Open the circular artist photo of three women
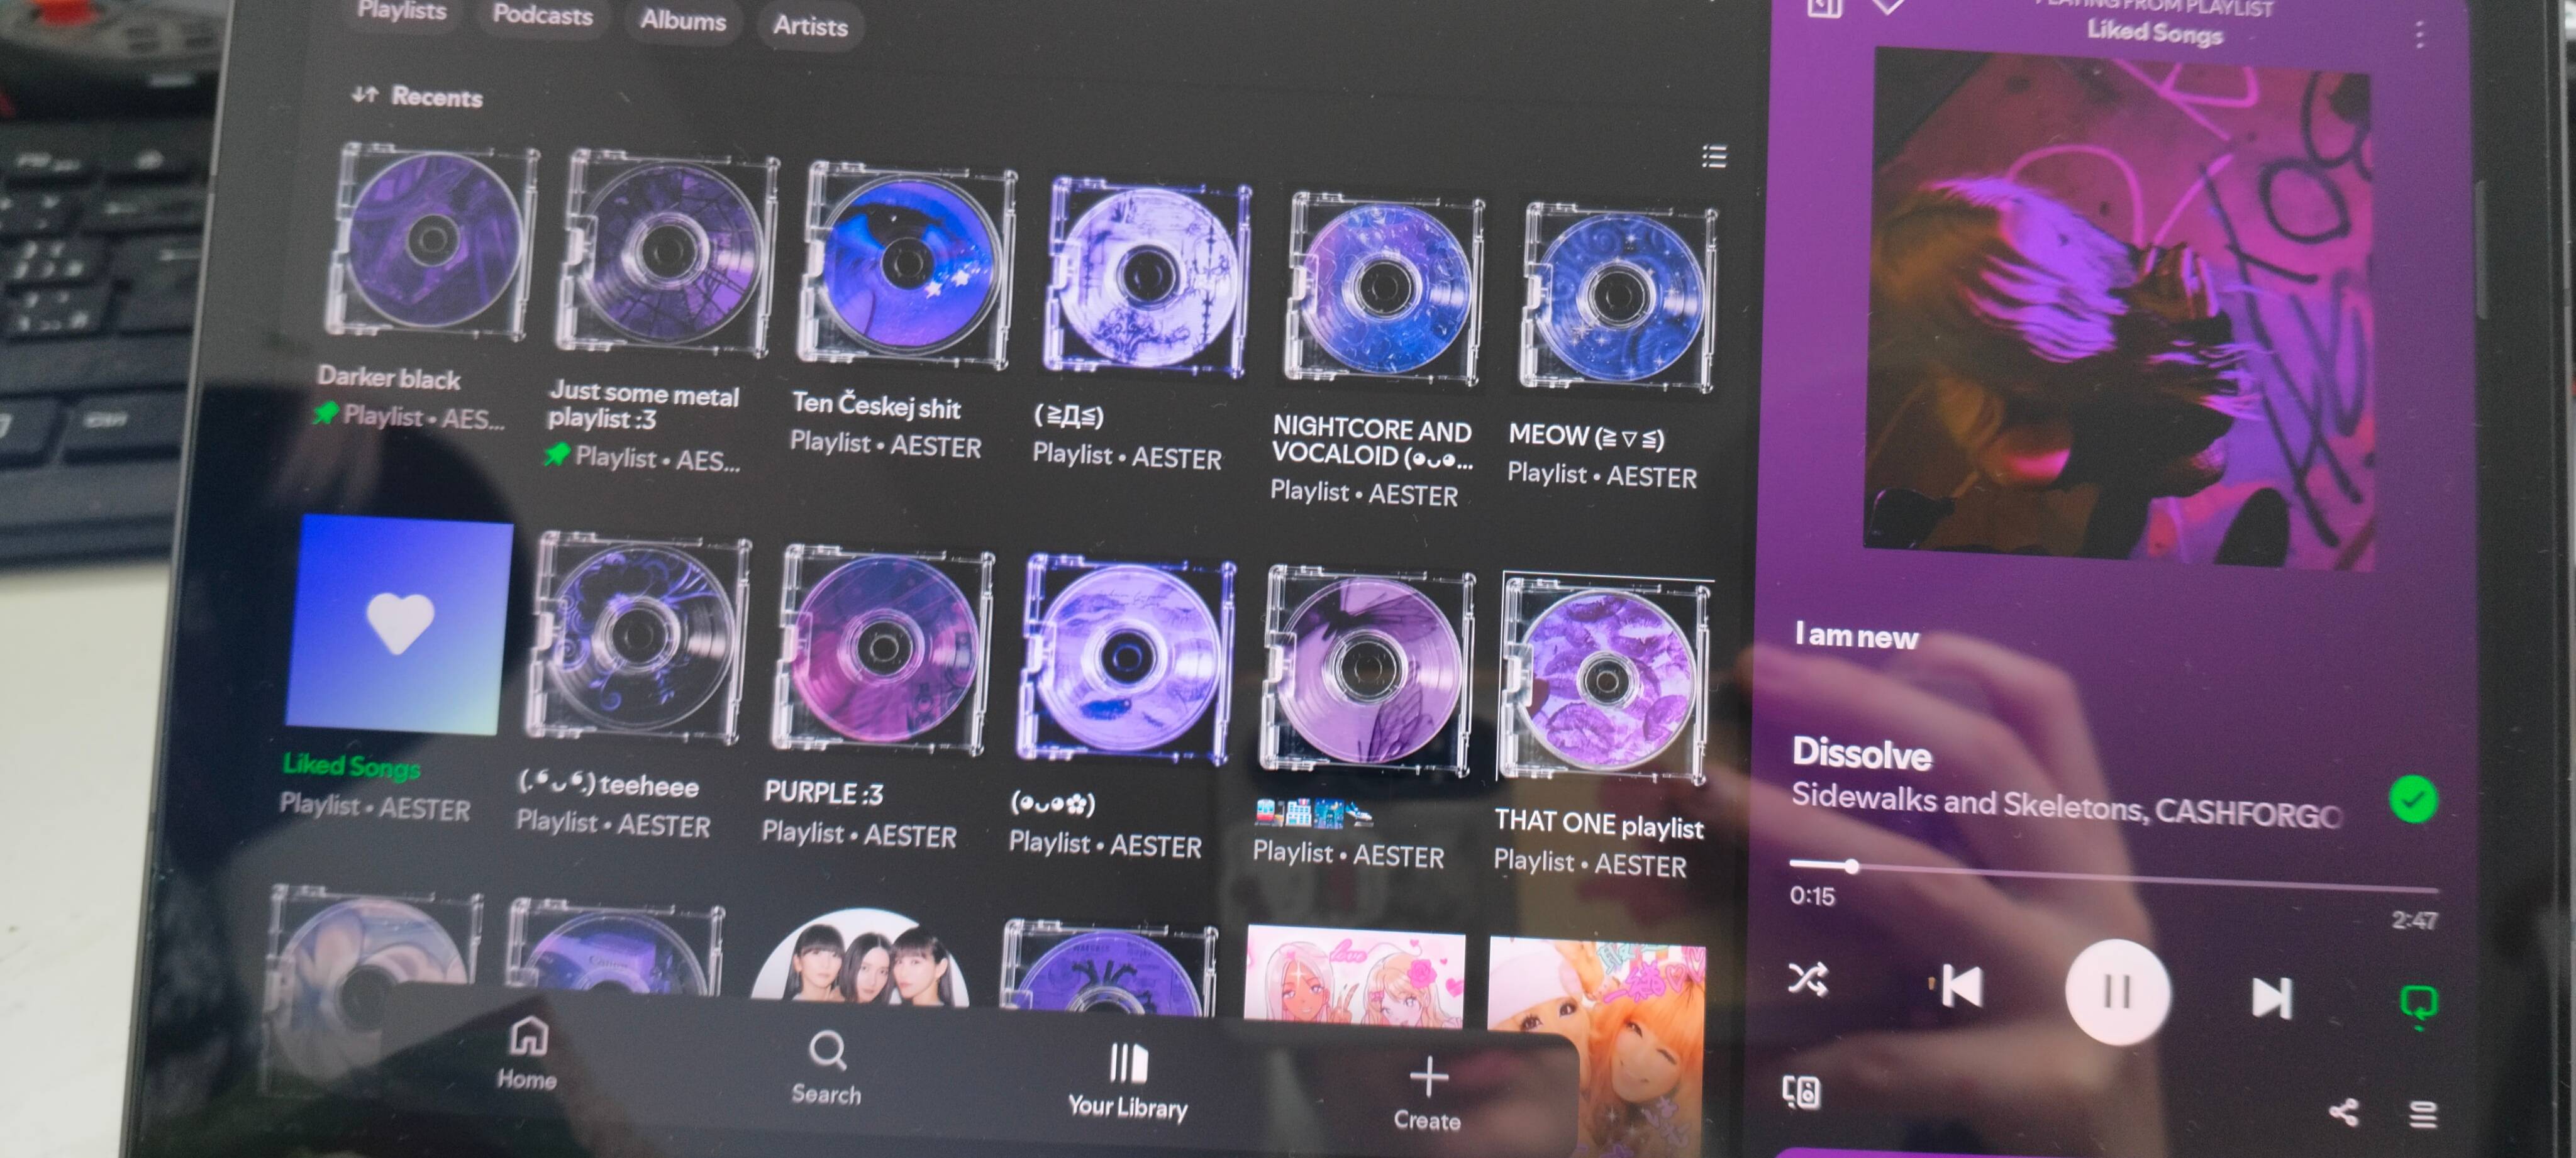2576x1158 pixels. point(860,957)
